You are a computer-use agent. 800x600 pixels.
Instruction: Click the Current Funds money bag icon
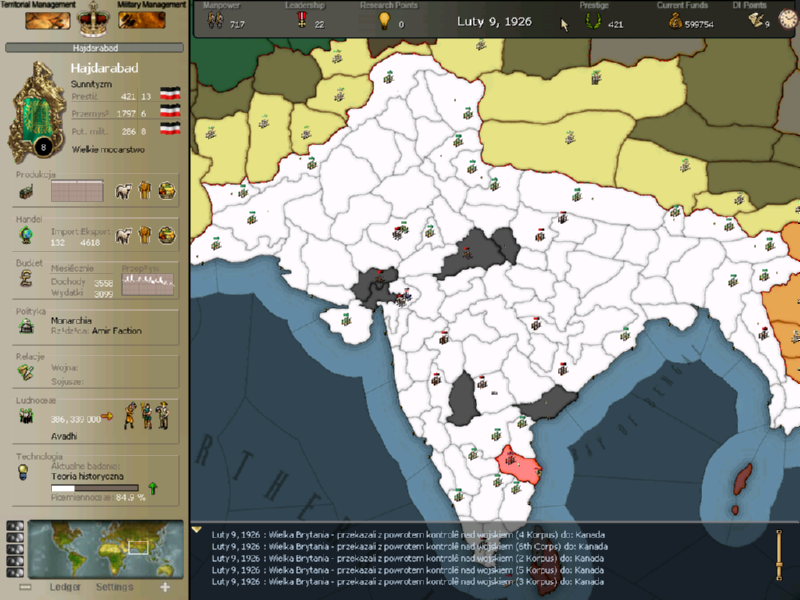(676, 21)
